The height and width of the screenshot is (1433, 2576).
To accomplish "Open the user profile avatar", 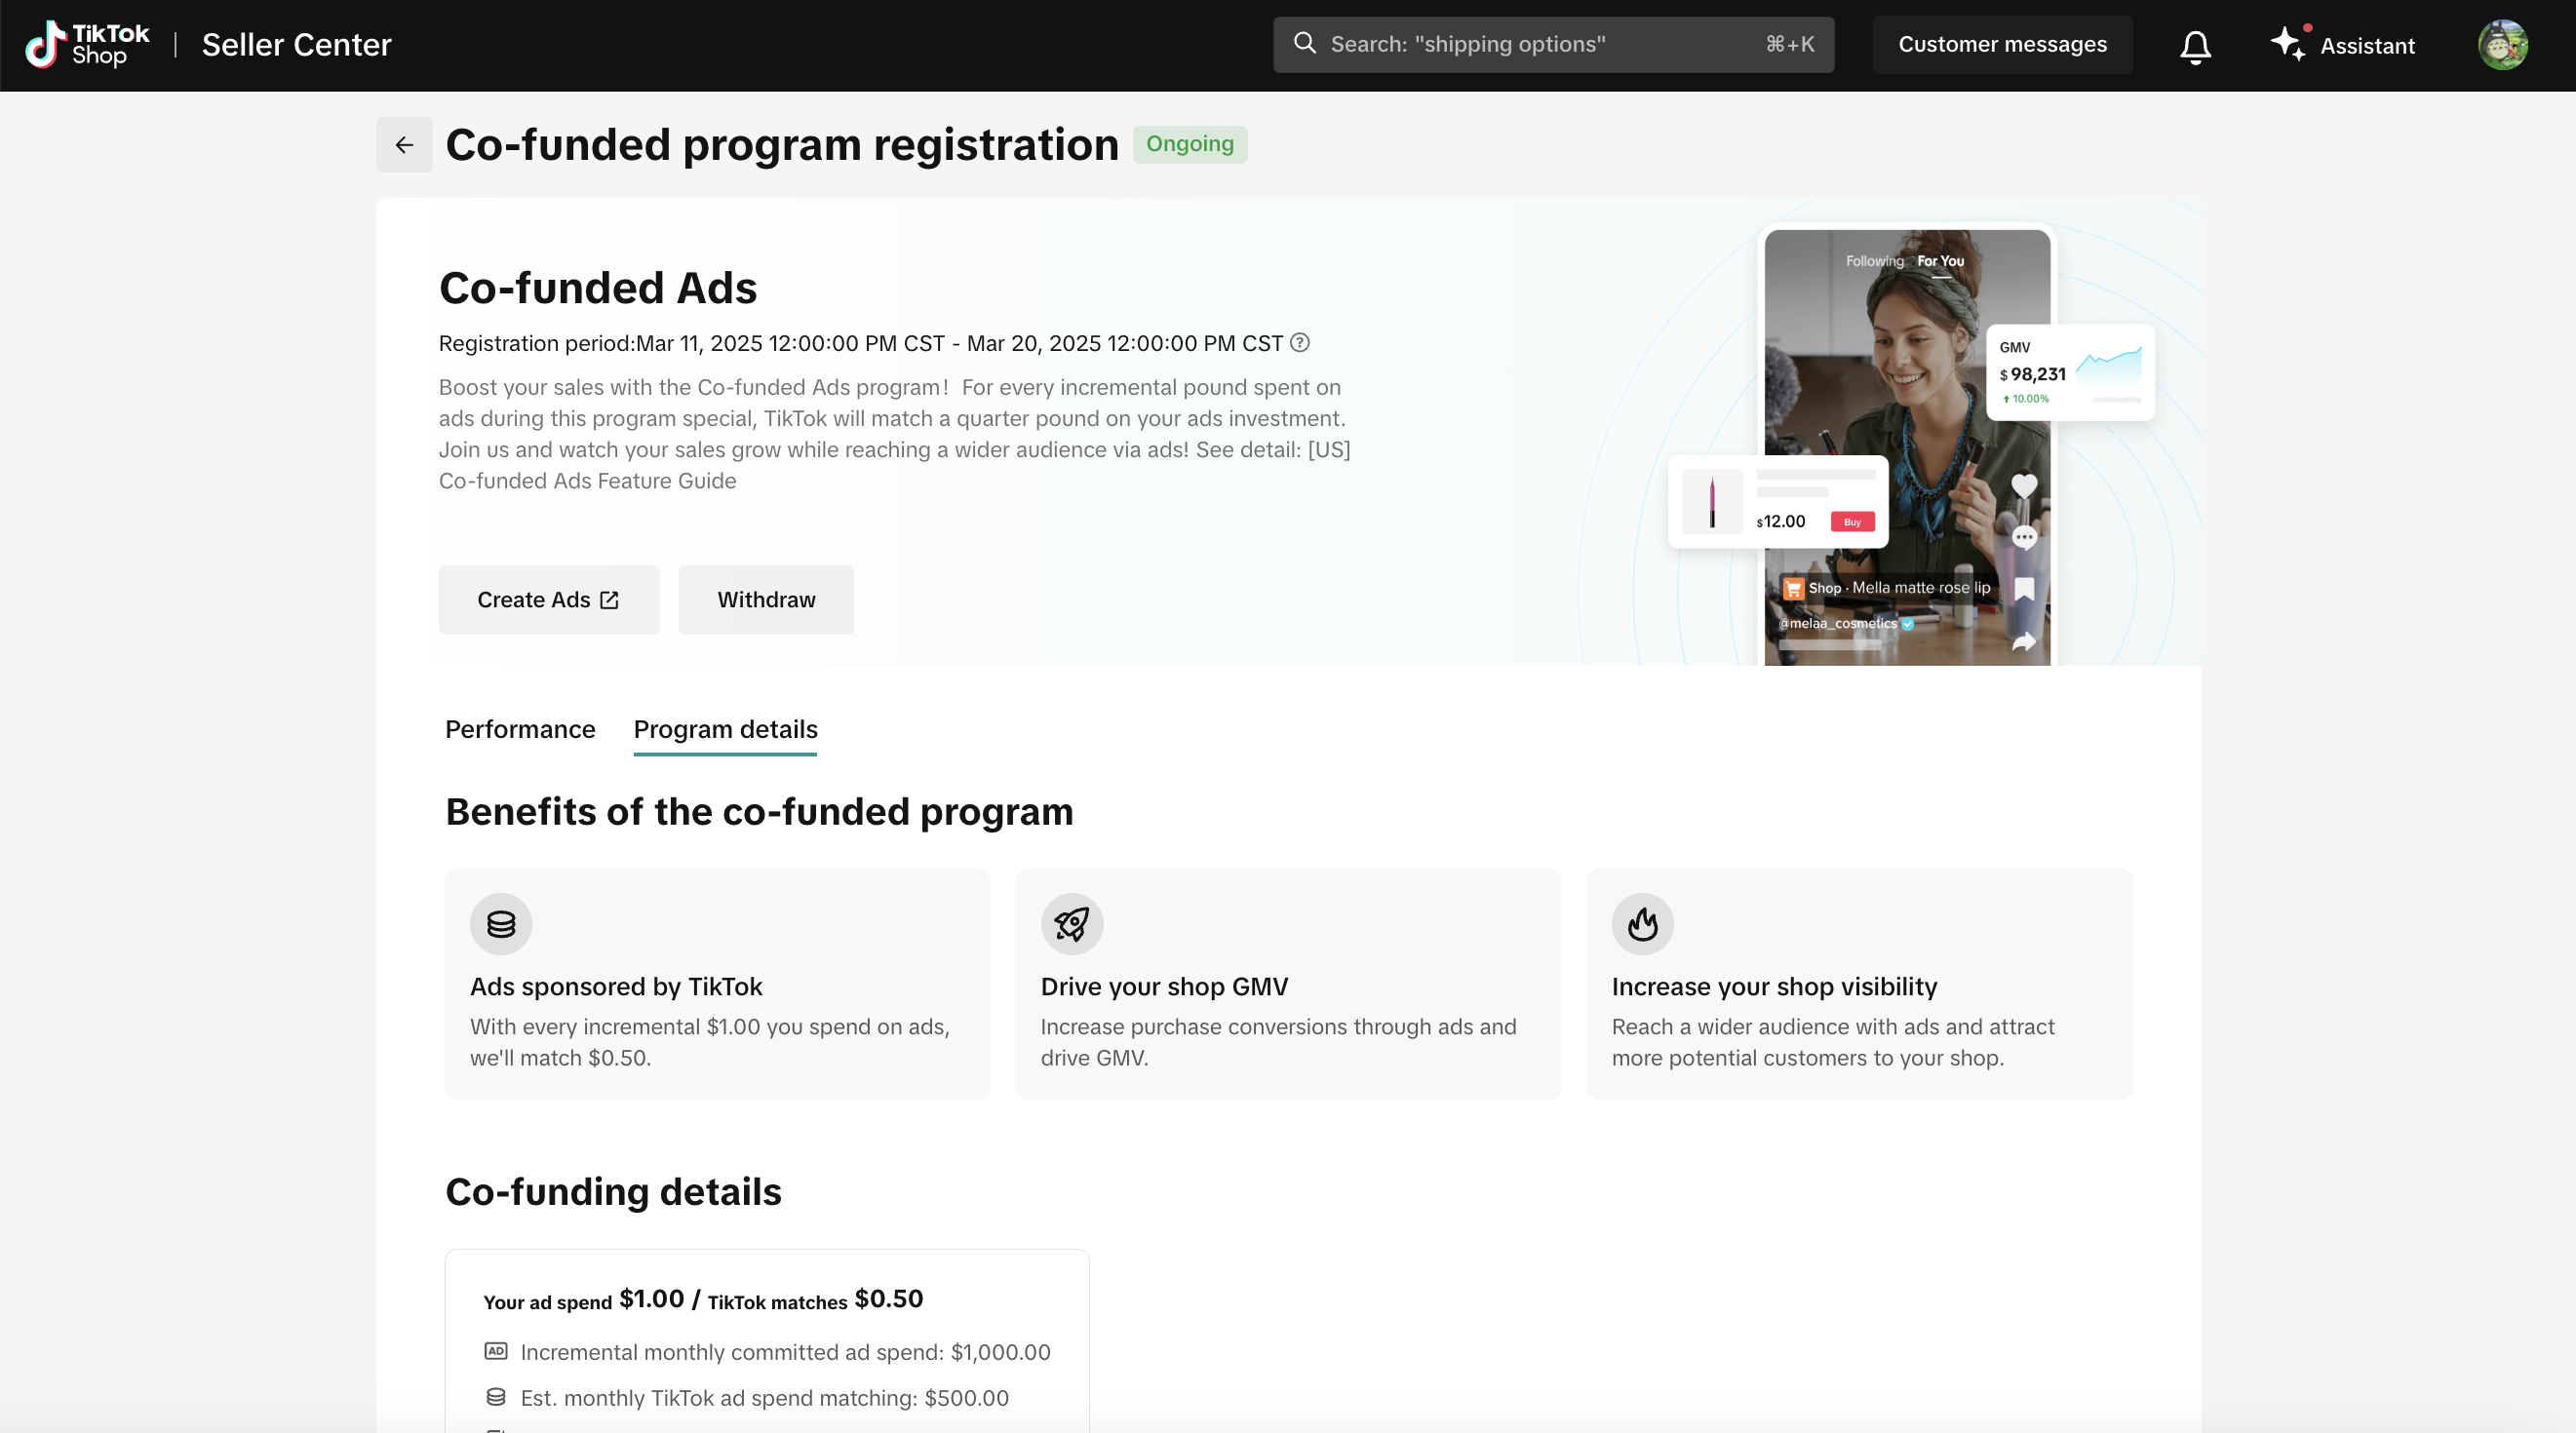I will (x=2502, y=45).
